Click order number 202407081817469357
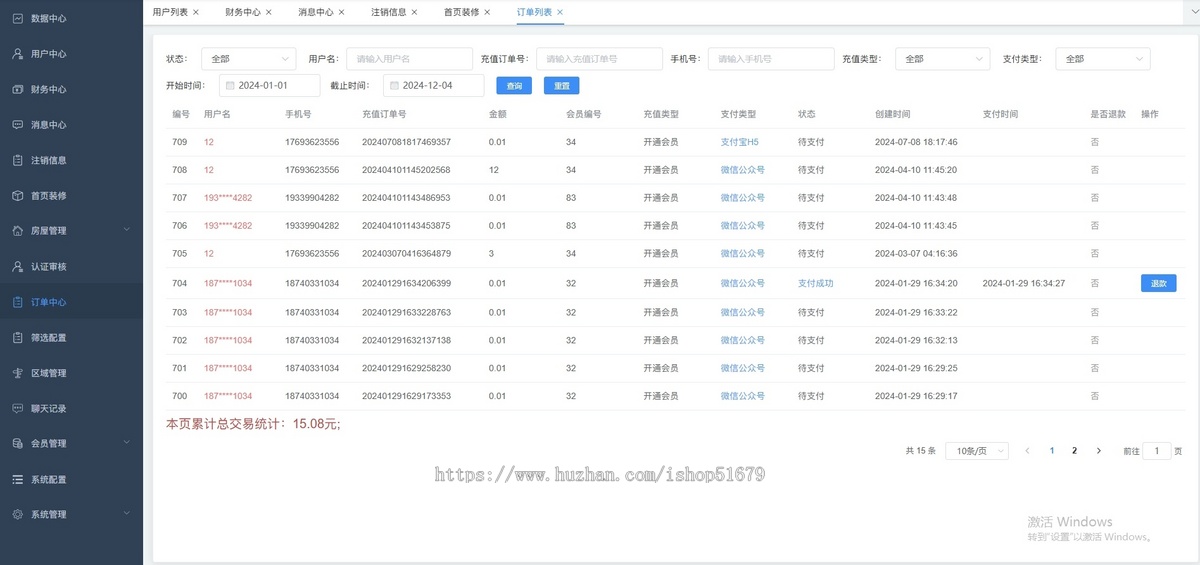The width and height of the screenshot is (1200, 565). click(406, 142)
